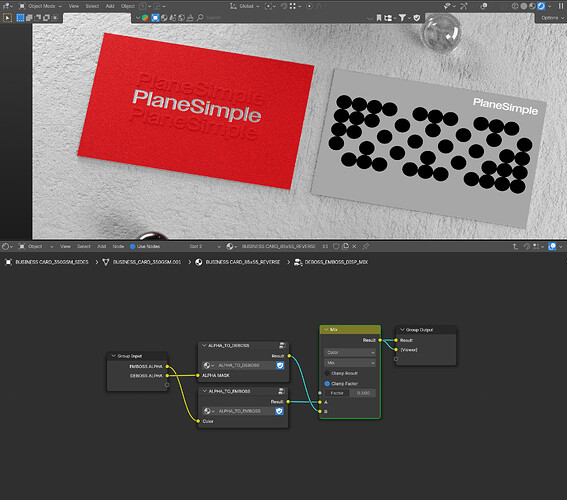The image size is (567, 500).
Task: Unlink the material with X icon
Action: coord(354,246)
